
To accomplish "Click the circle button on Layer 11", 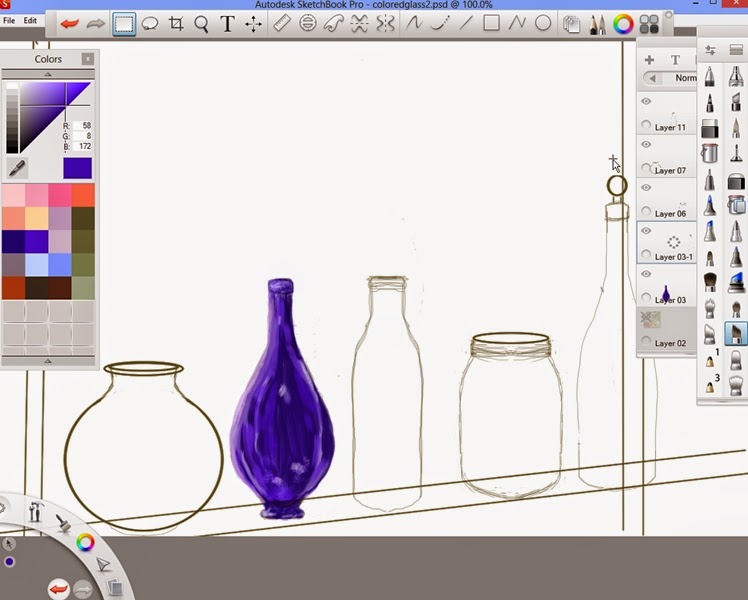I will [x=646, y=125].
